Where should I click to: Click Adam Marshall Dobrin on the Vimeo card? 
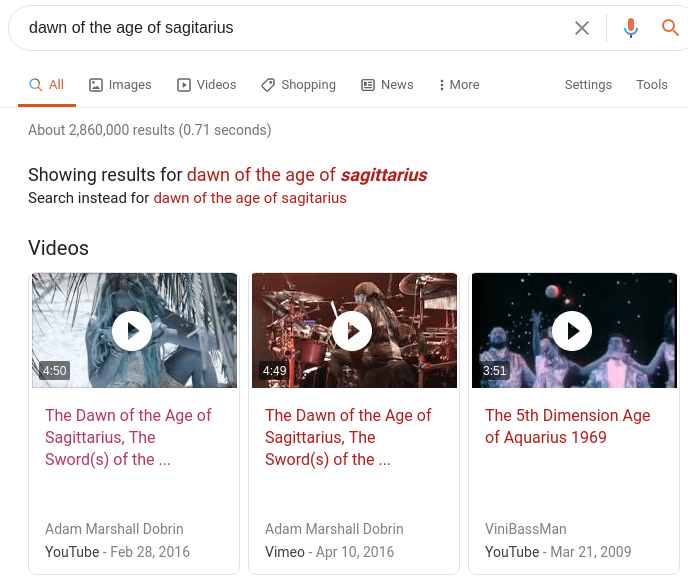pos(334,529)
